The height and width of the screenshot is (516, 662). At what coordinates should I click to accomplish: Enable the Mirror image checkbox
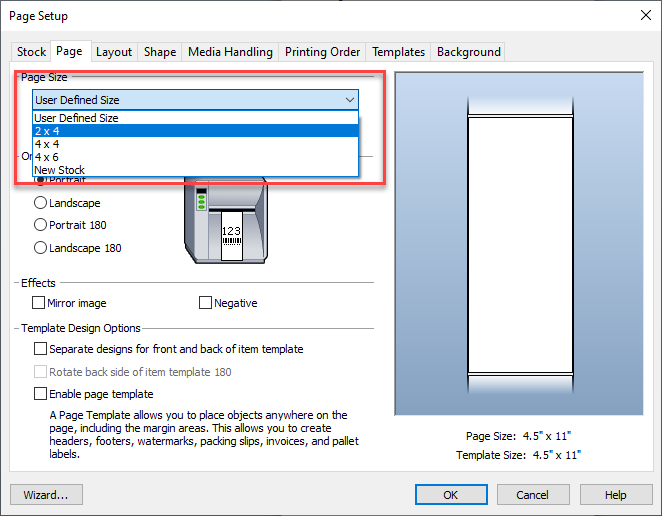[x=39, y=303]
